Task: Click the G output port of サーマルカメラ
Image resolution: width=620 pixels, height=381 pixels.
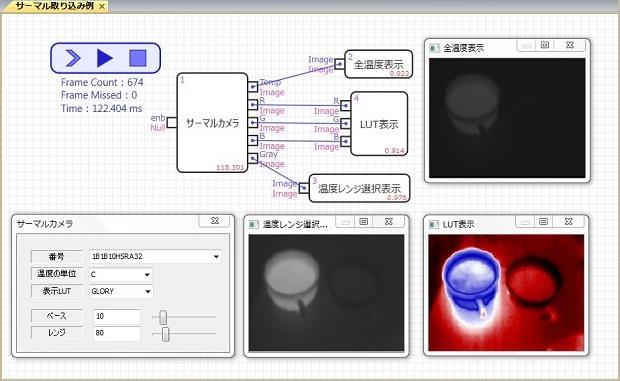Action: click(x=253, y=123)
